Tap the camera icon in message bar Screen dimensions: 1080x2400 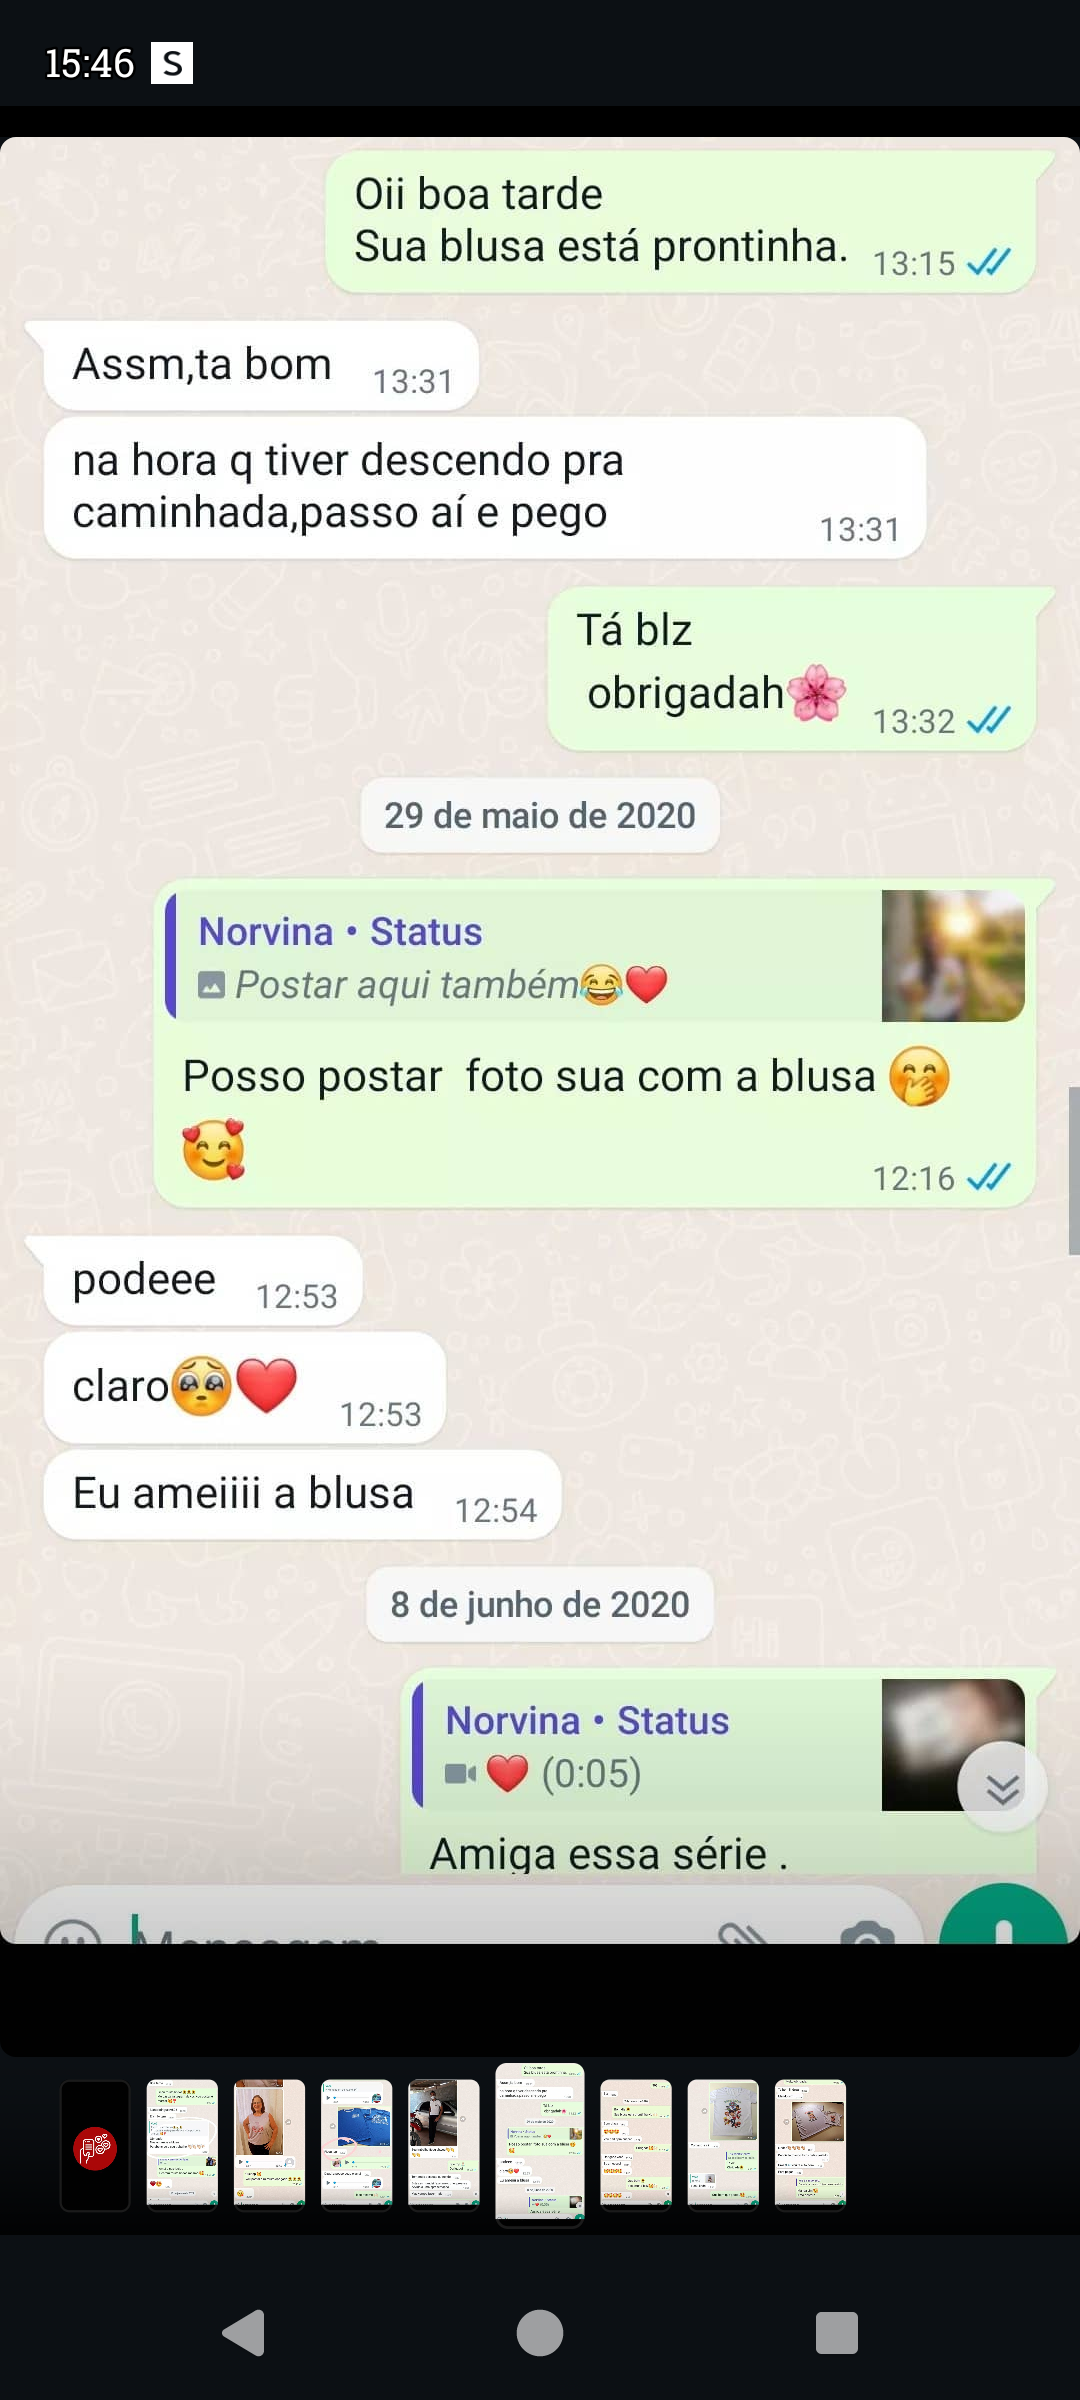[x=868, y=1932]
